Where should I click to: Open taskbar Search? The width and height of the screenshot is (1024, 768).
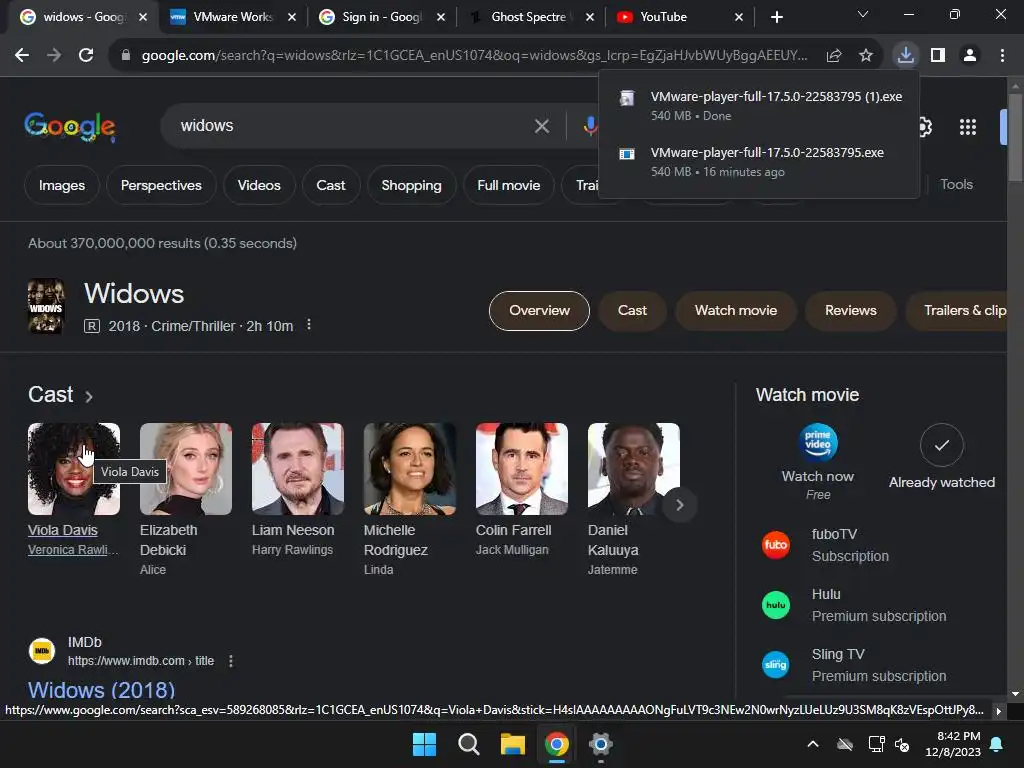(468, 744)
